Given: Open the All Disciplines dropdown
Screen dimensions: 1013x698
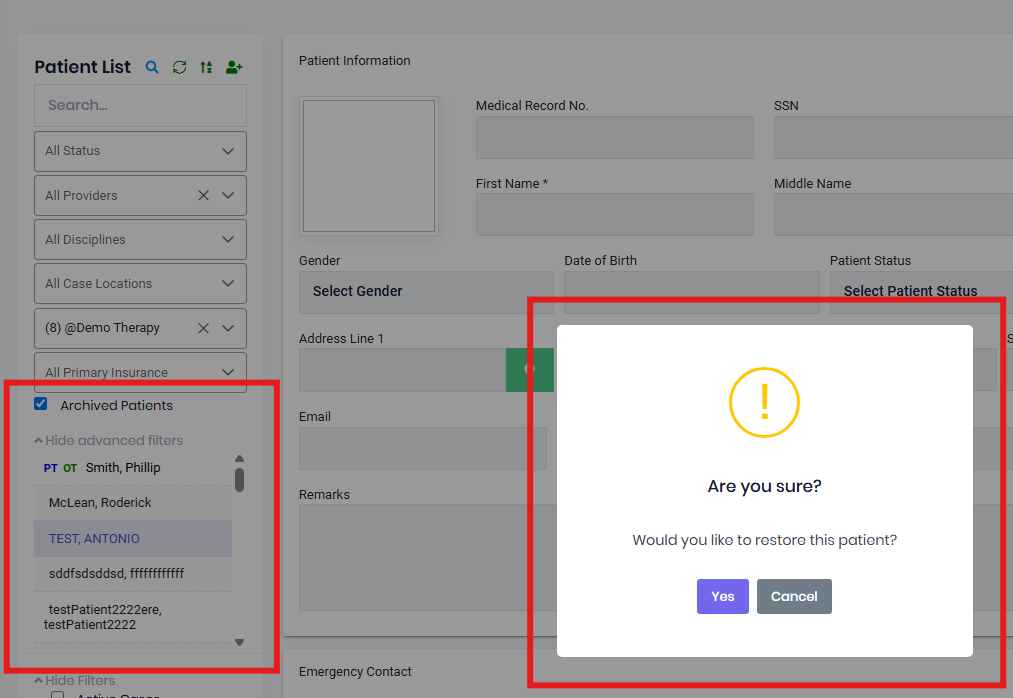Looking at the screenshot, I should point(140,239).
